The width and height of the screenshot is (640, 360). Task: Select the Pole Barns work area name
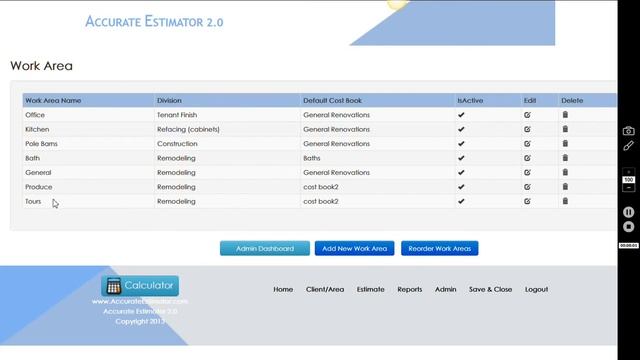pyautogui.click(x=41, y=144)
